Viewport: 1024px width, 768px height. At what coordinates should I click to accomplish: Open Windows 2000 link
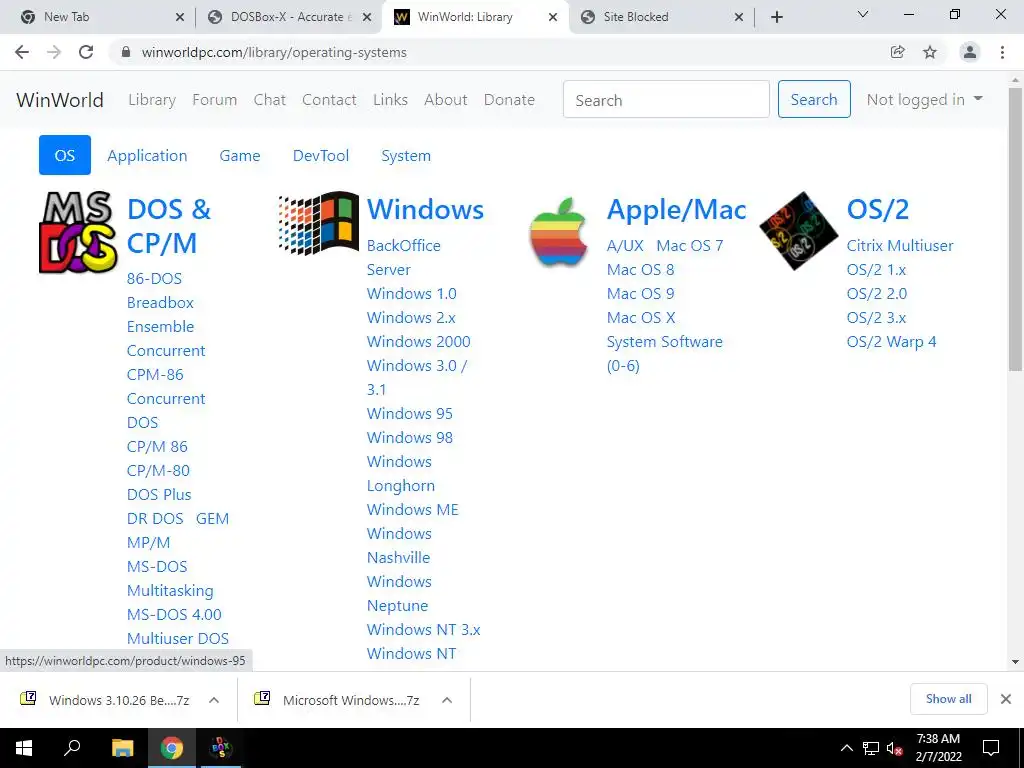[419, 342]
